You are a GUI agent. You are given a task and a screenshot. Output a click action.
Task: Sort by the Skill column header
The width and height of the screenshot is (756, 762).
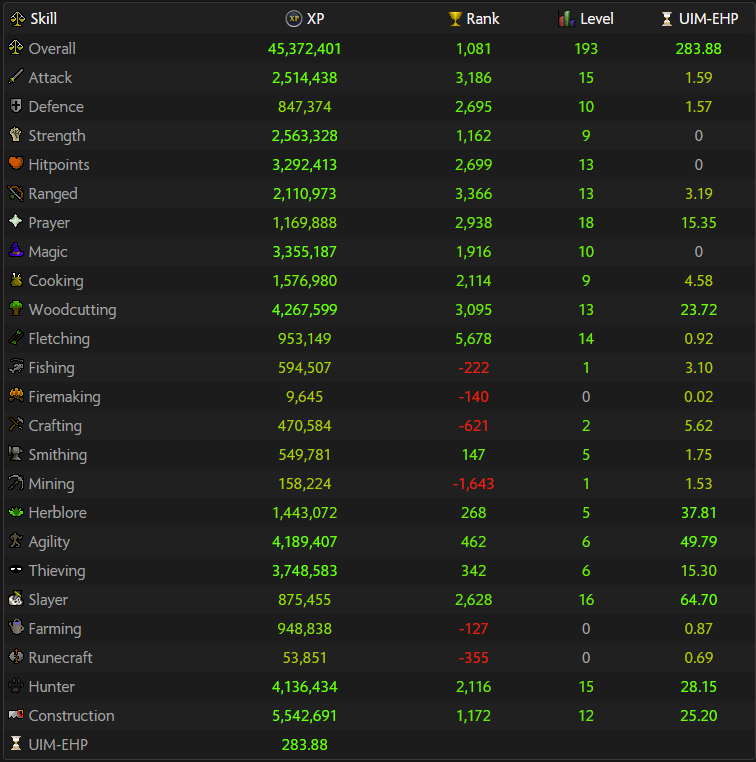click(x=44, y=18)
